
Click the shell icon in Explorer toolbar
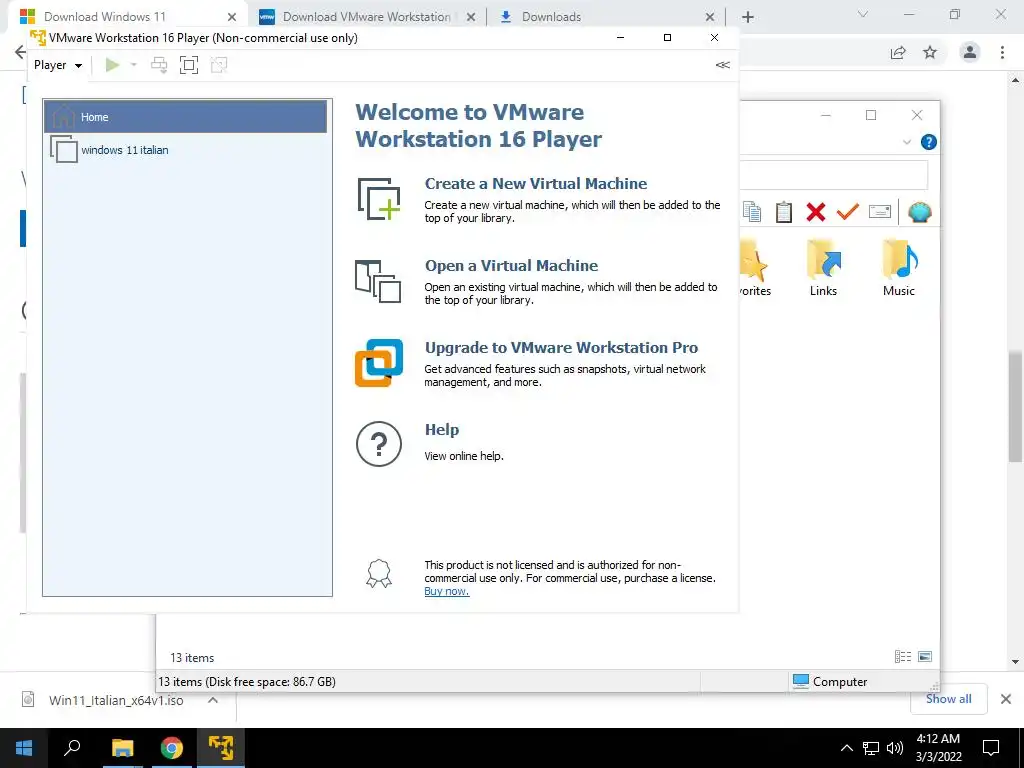point(920,212)
